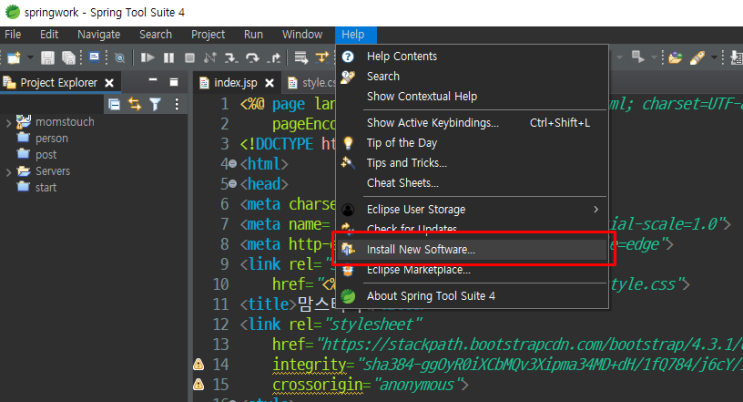Expand the momstouch project node

click(8, 123)
